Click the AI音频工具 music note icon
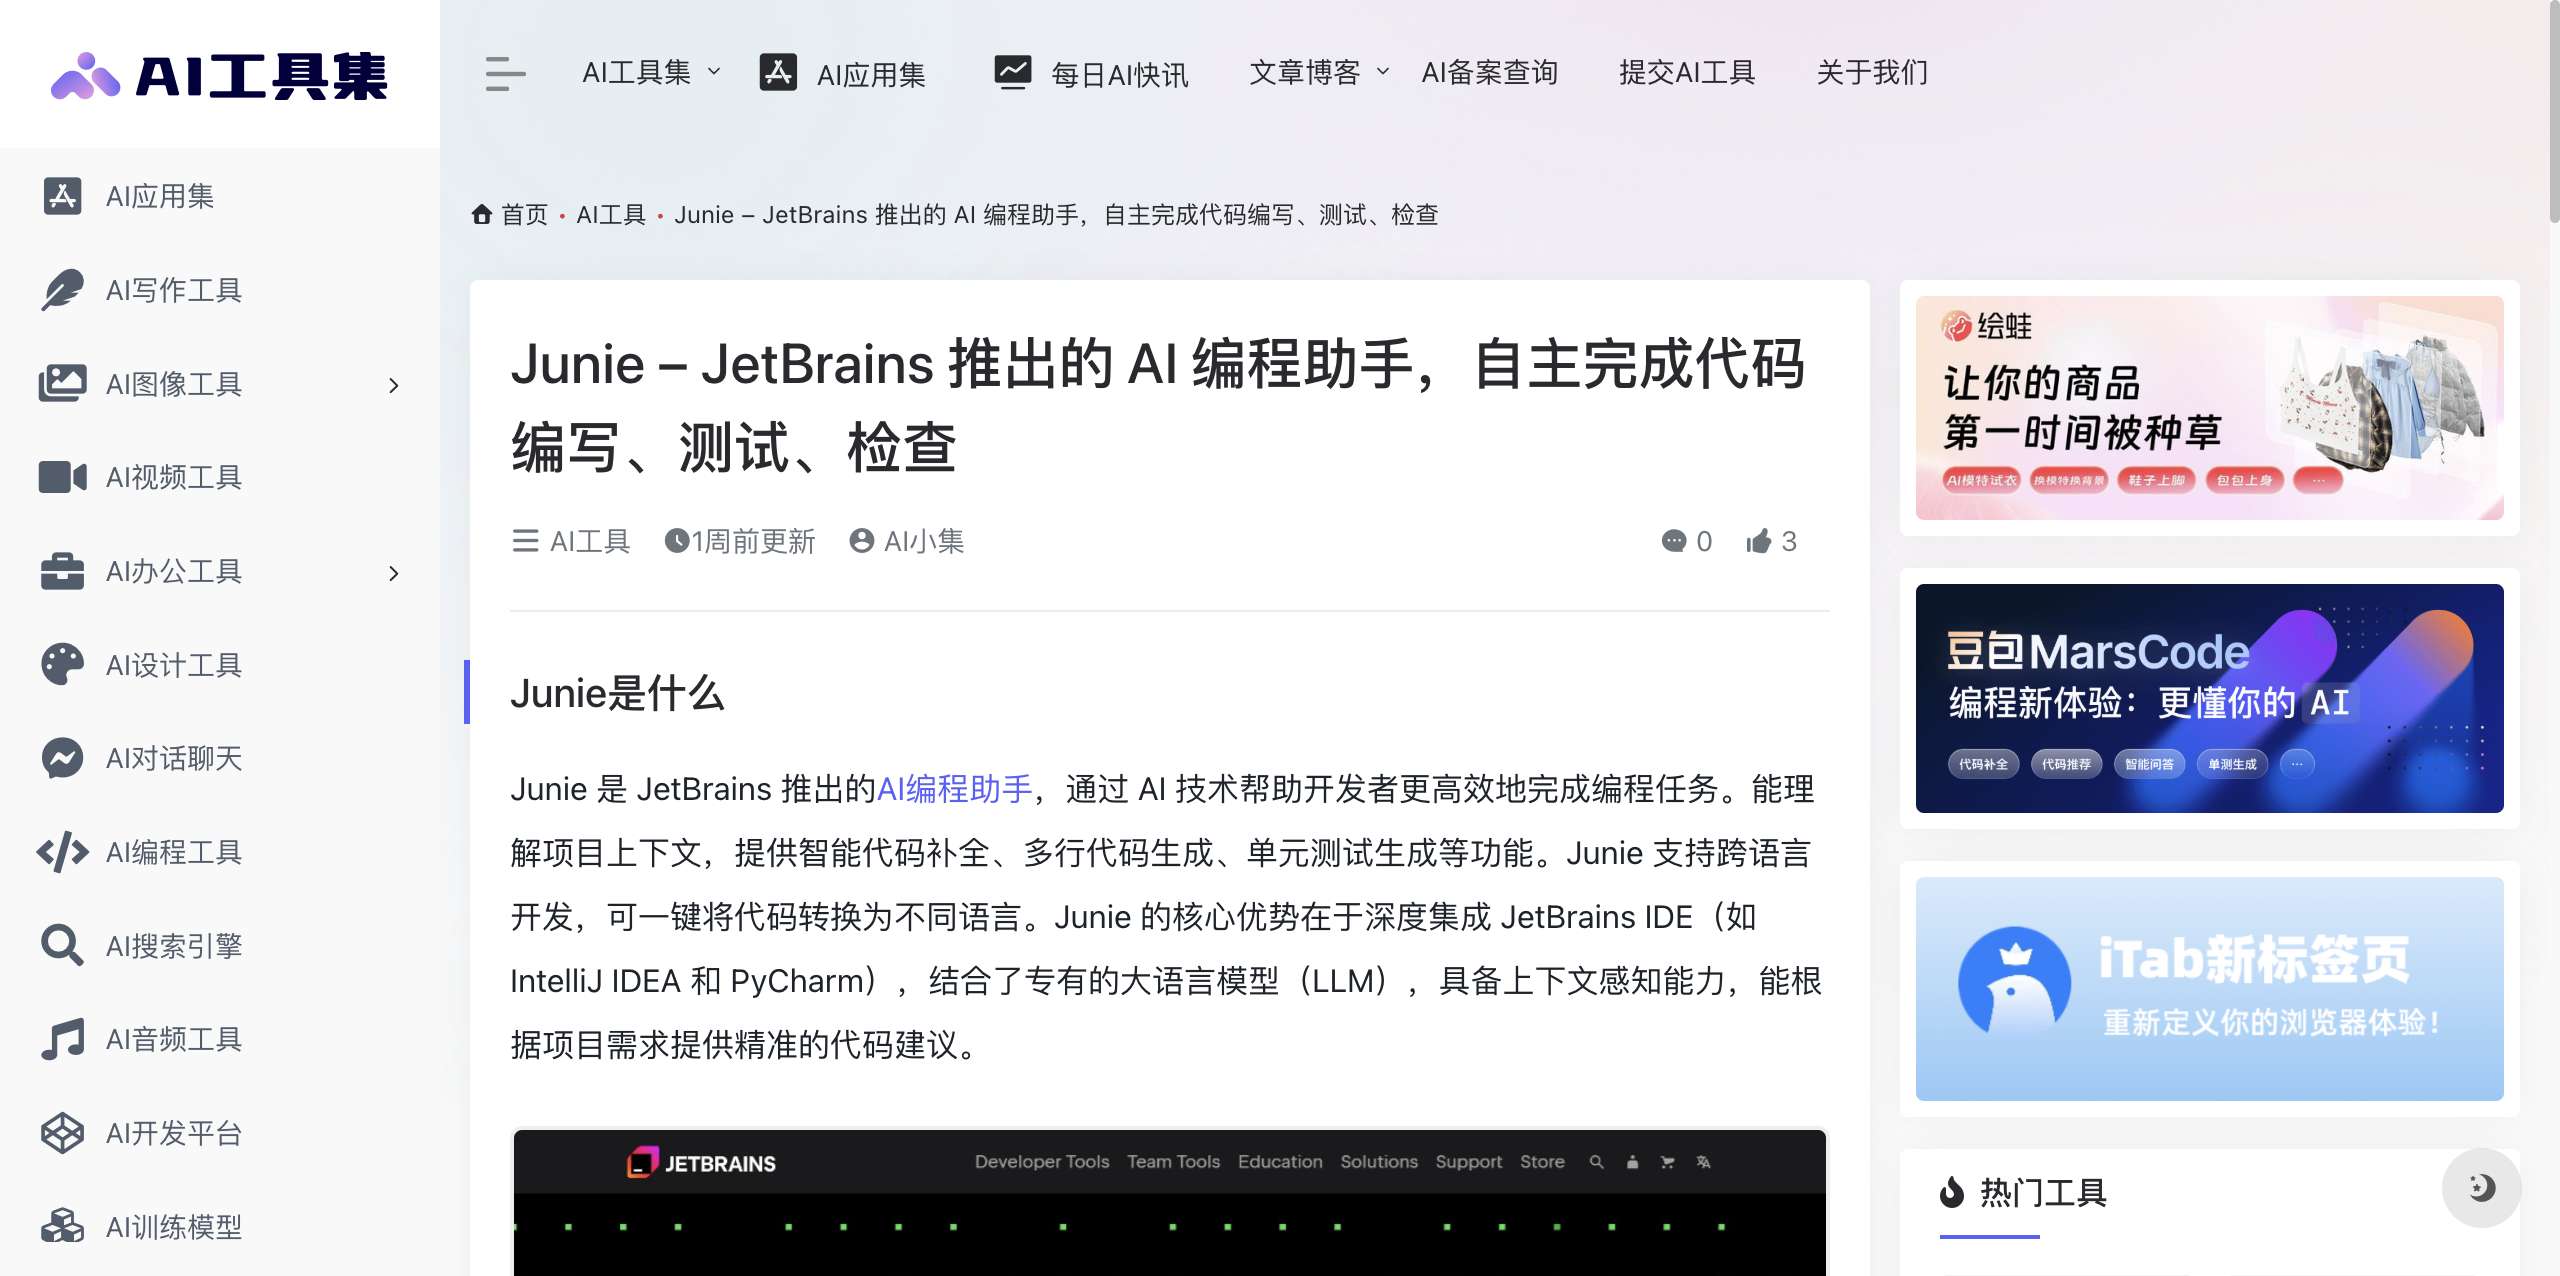2560x1276 pixels. (62, 1039)
